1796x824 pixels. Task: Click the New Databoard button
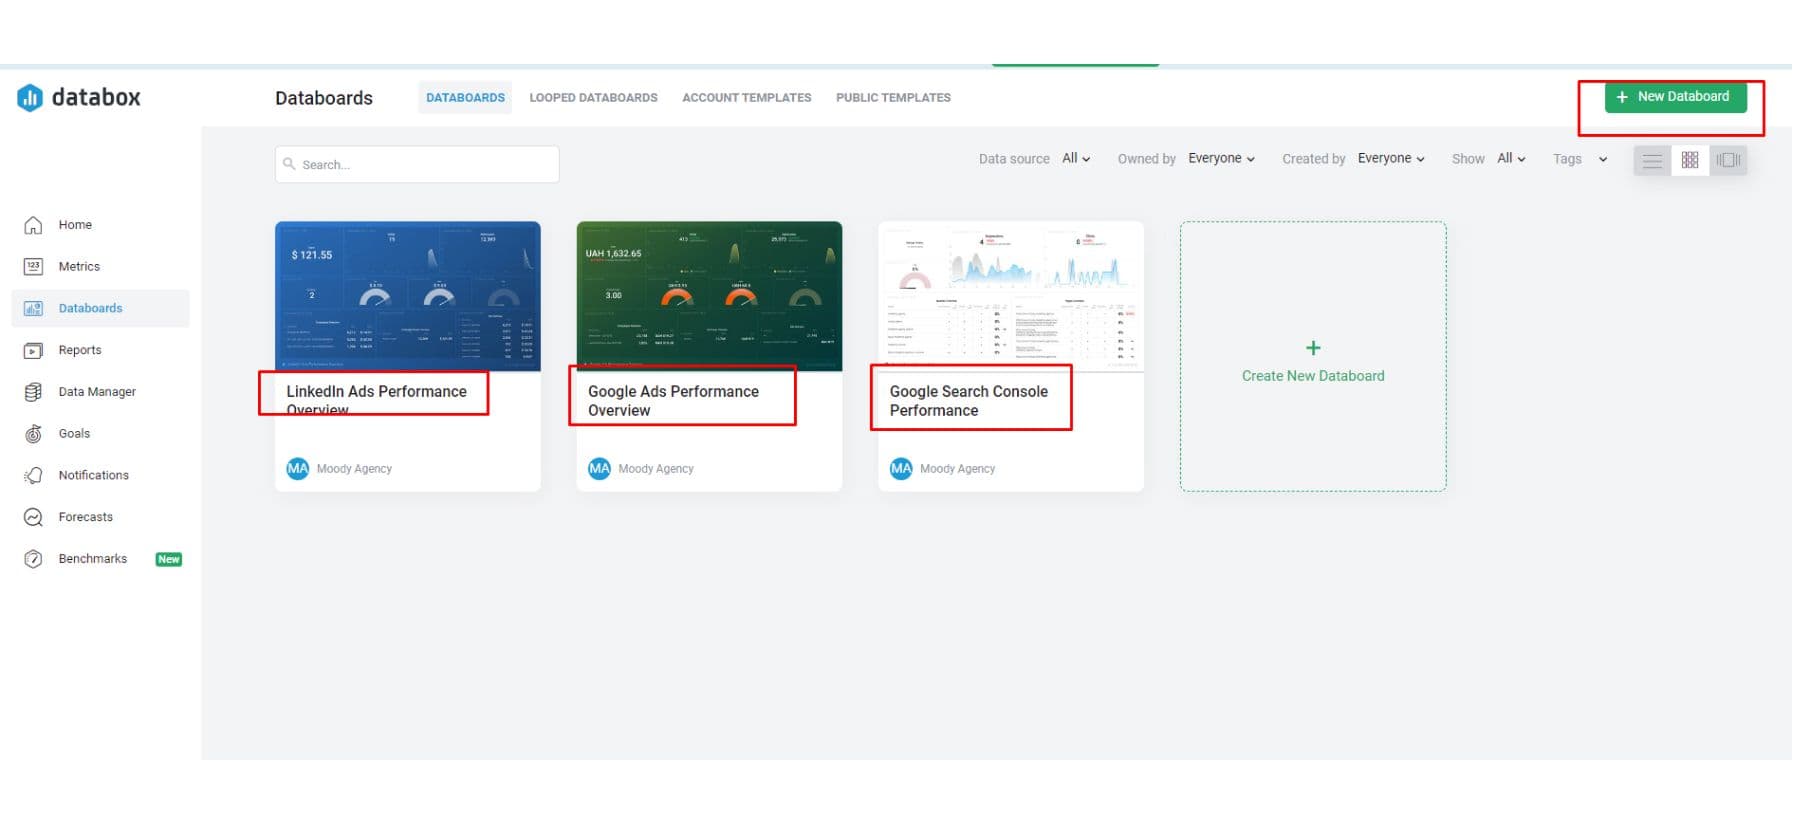(1675, 97)
